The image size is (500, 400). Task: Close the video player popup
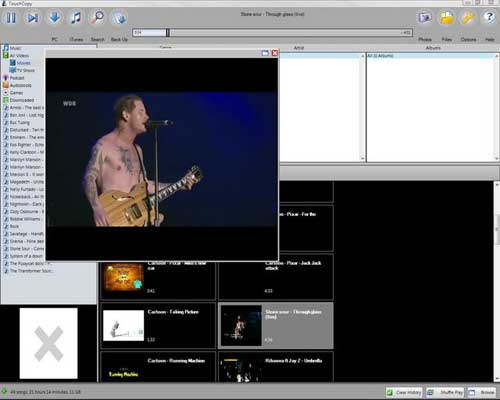click(x=275, y=53)
